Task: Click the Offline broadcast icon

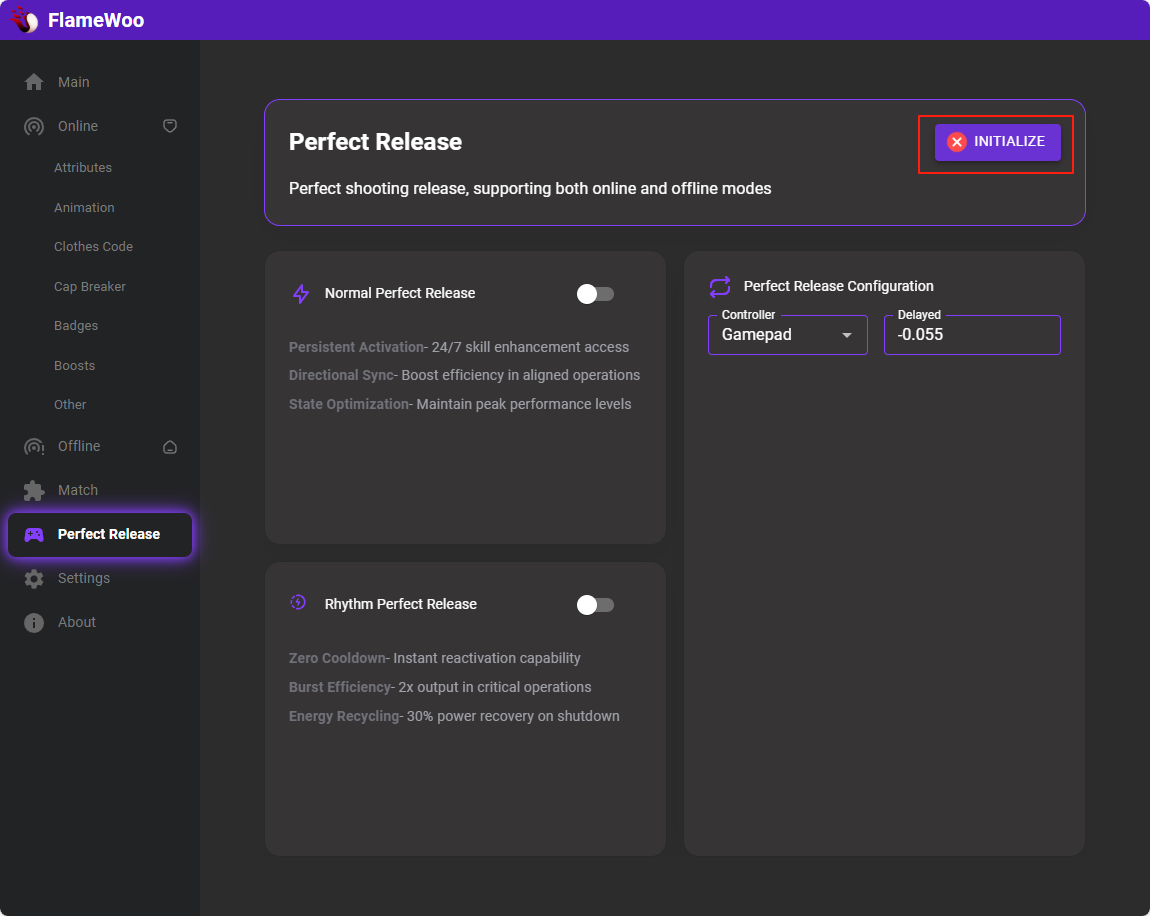Action: click(x=34, y=446)
